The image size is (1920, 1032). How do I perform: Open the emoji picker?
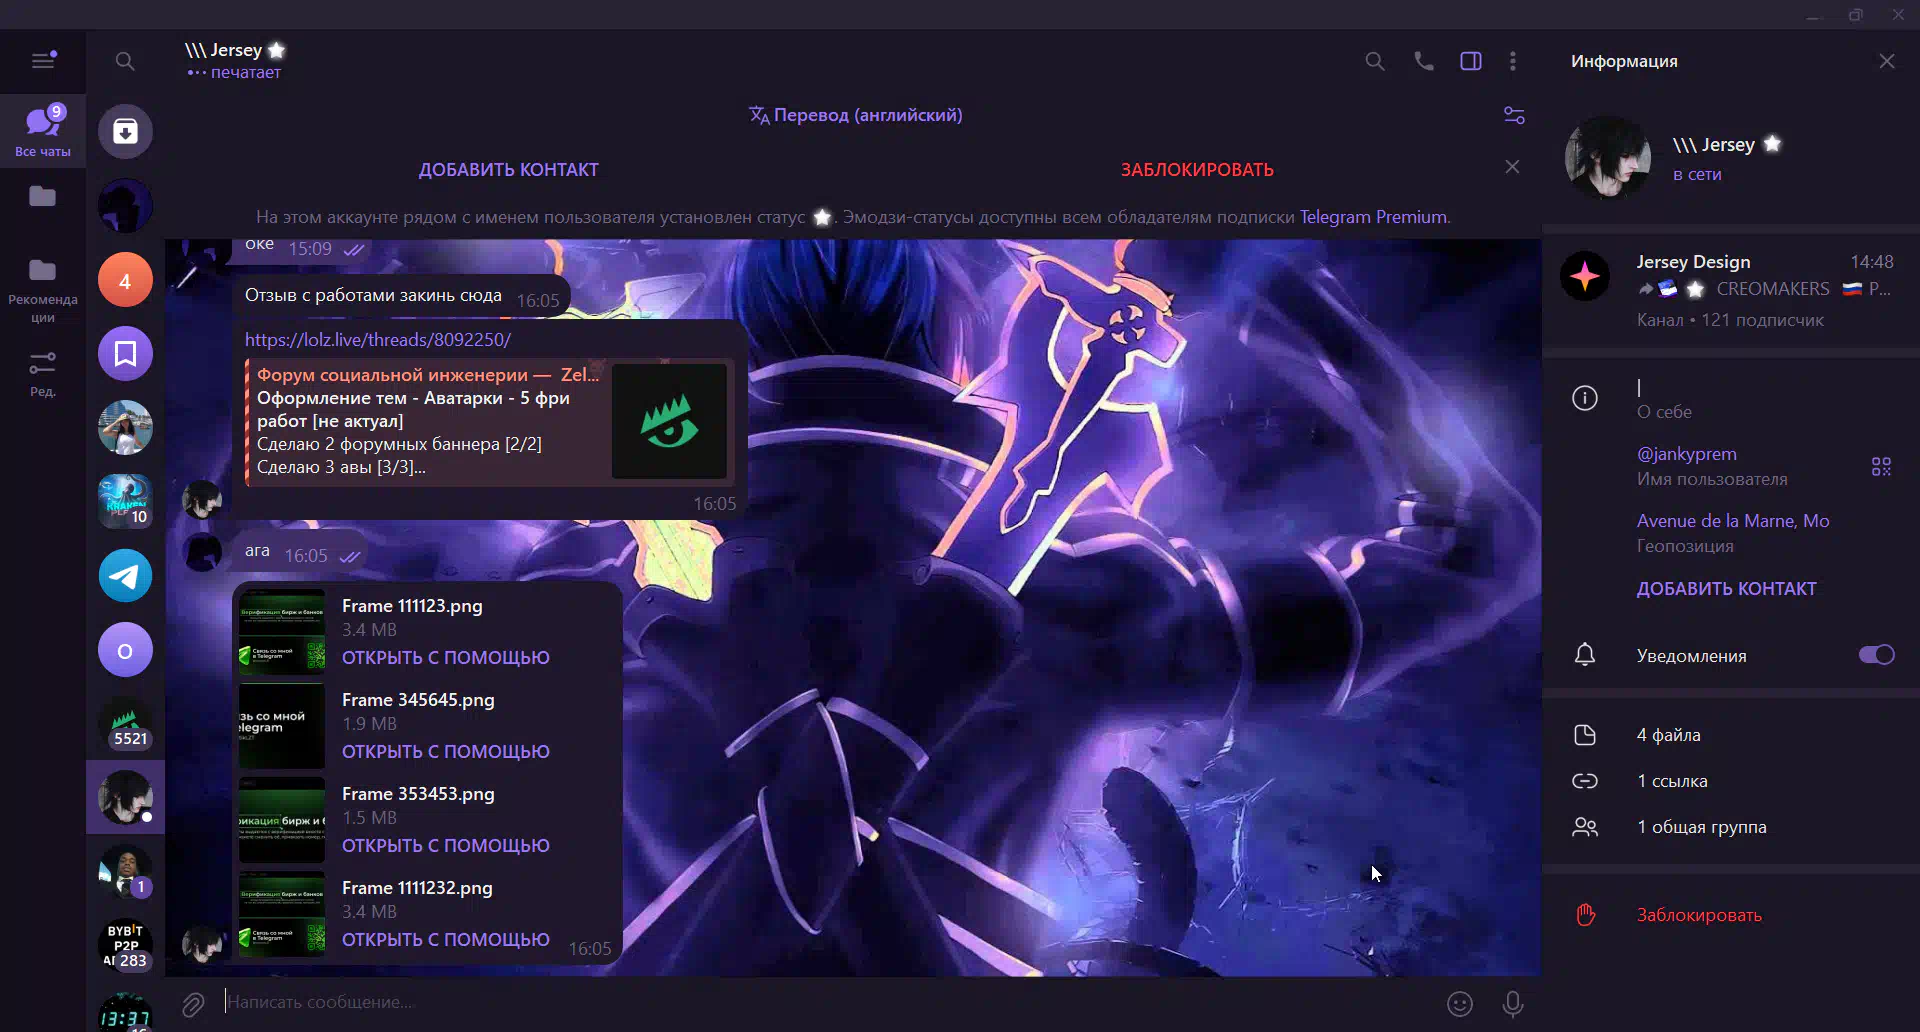click(1460, 1004)
